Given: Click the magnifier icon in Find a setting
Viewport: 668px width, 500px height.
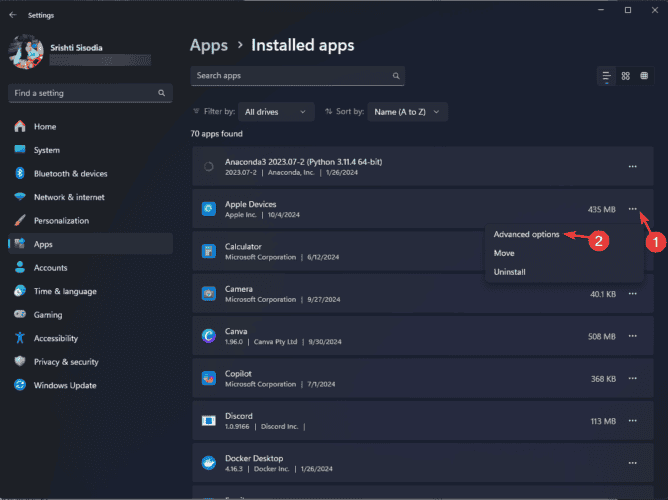Looking at the screenshot, I should click(161, 93).
